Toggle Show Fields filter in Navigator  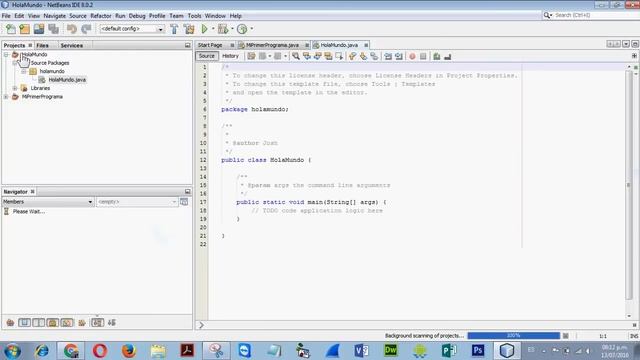pyautogui.click(x=24, y=323)
